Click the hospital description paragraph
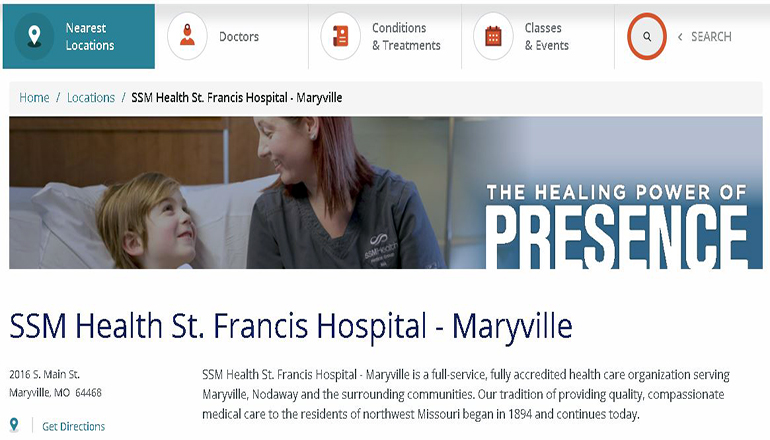 (x=466, y=394)
